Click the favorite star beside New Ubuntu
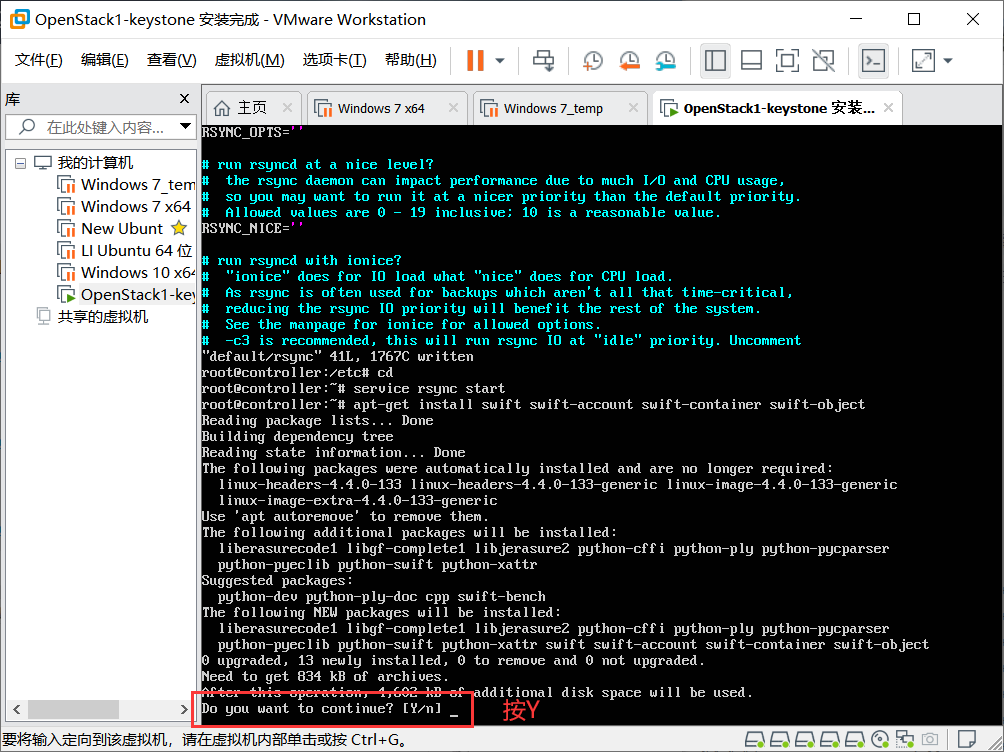Viewport: 1004px width, 752px height. click(179, 227)
